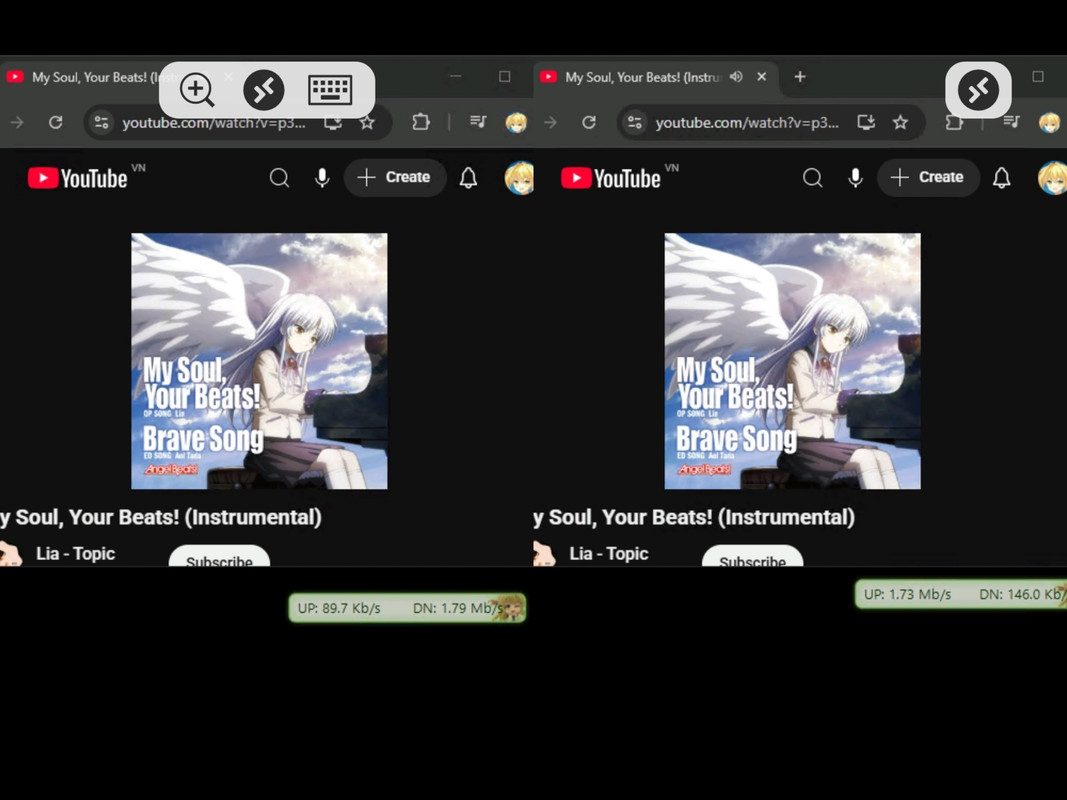Screen dimensions: 1067x800
Task: Reload the page in the right browser window
Action: 589,122
